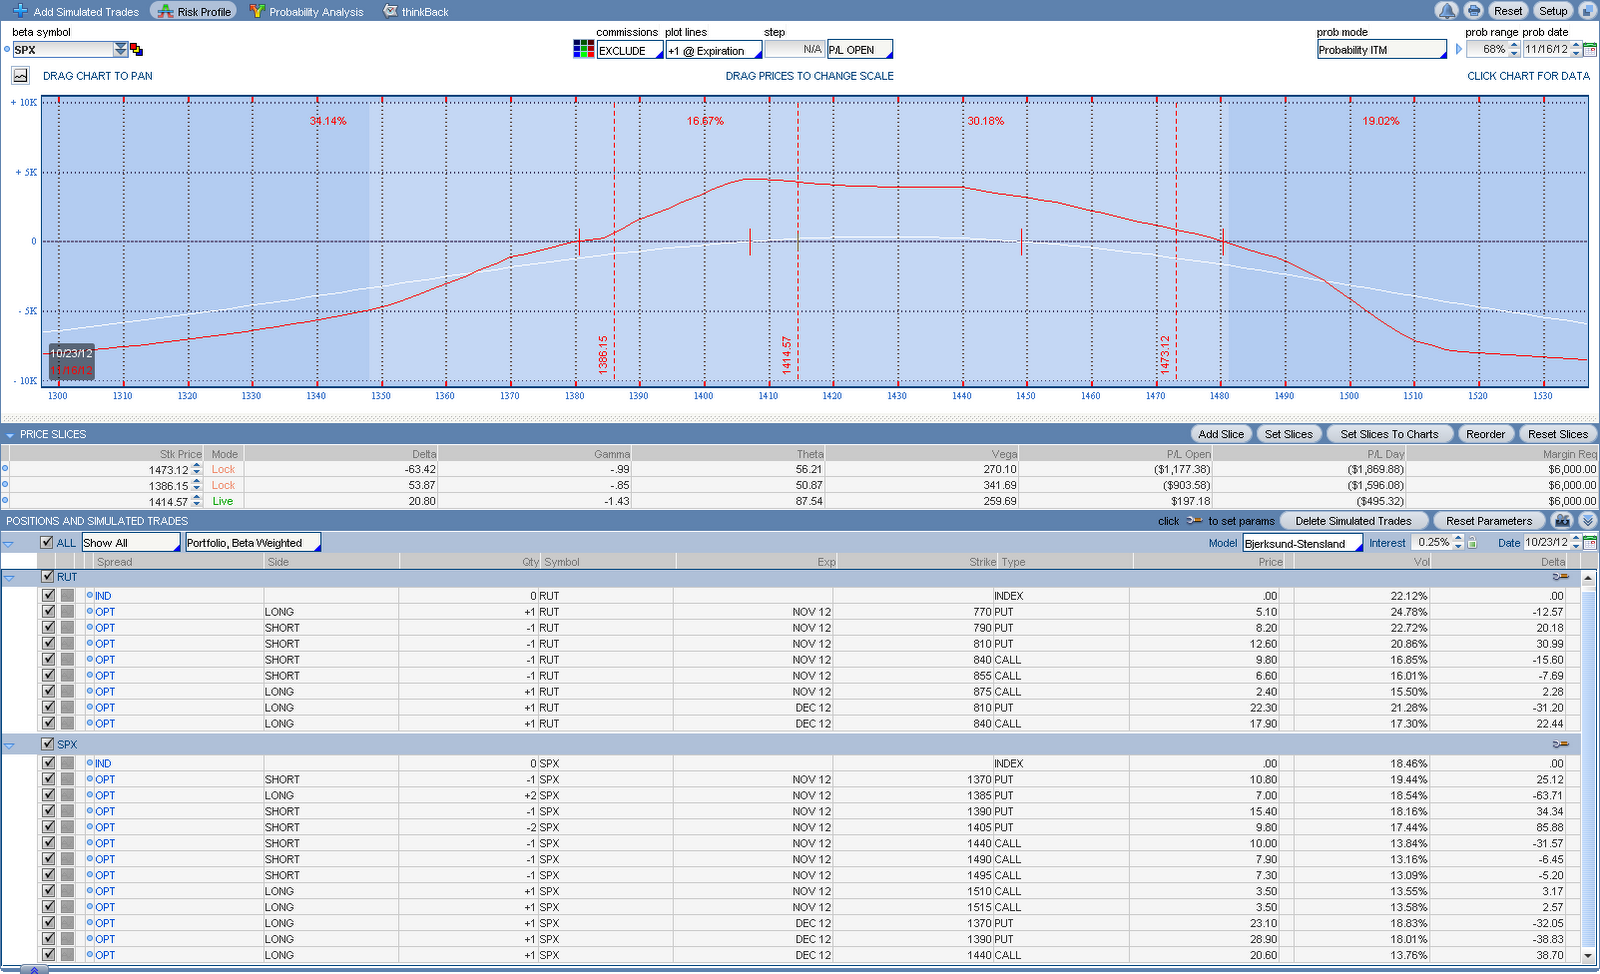Click the Set Slices To Charts button
This screenshot has width=1600, height=974.
pyautogui.click(x=1389, y=434)
